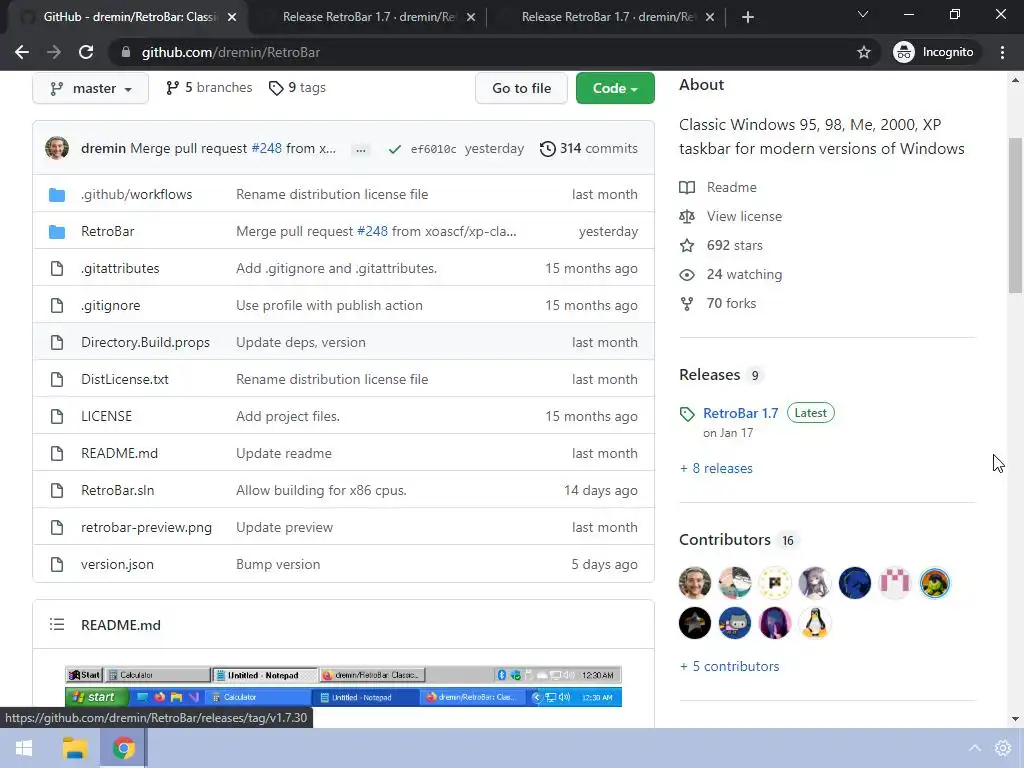
Task: Show hidden tray icons chevron
Action: click(974, 748)
